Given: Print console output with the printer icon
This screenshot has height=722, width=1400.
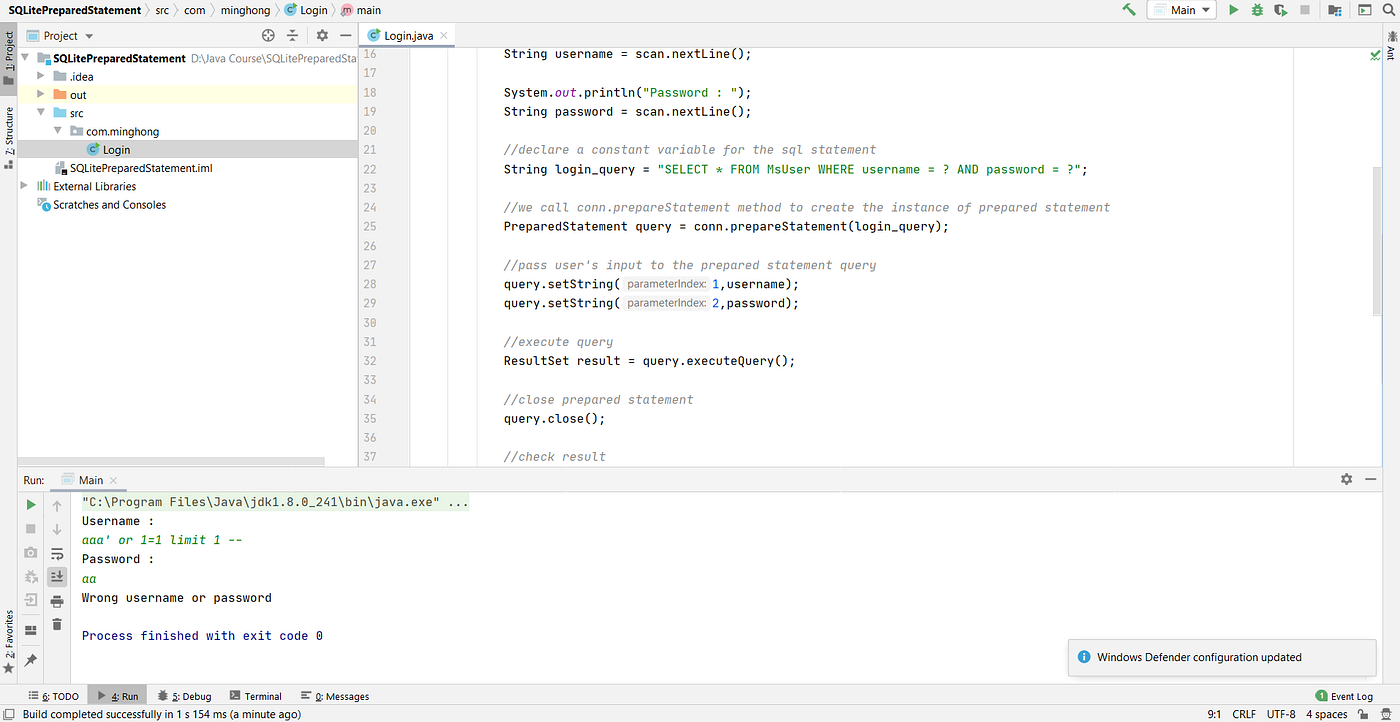Looking at the screenshot, I should 57,600.
